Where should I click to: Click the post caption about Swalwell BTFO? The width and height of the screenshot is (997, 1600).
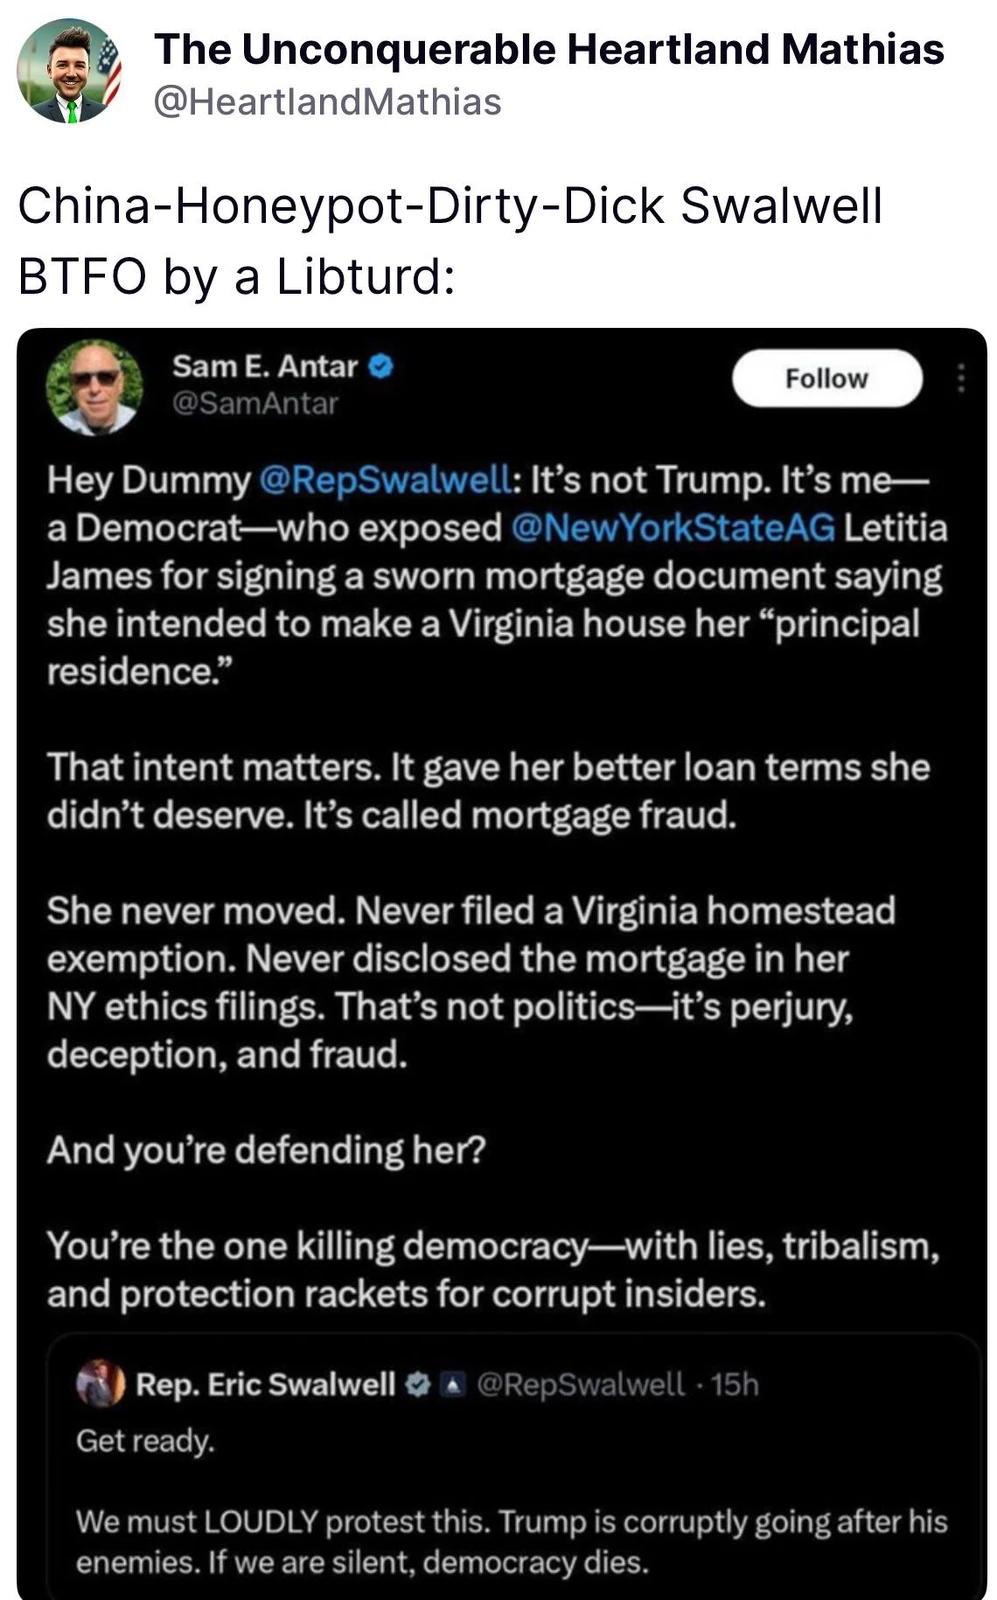coord(450,240)
